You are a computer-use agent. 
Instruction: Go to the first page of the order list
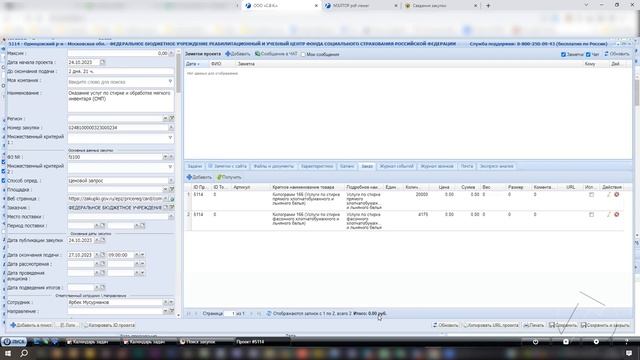(x=189, y=313)
